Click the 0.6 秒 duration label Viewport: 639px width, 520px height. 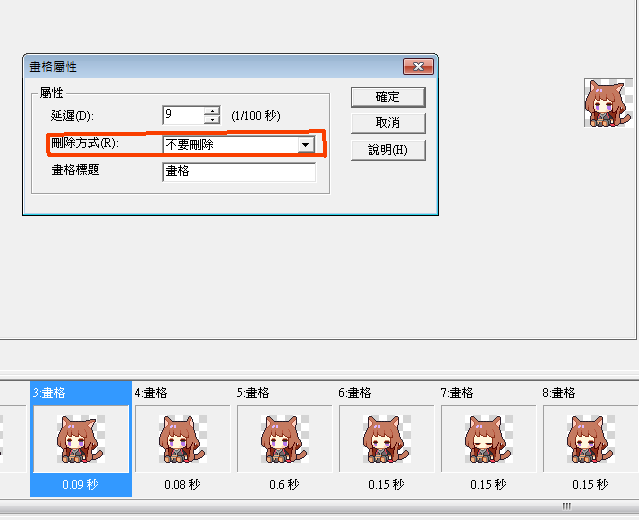(284, 485)
